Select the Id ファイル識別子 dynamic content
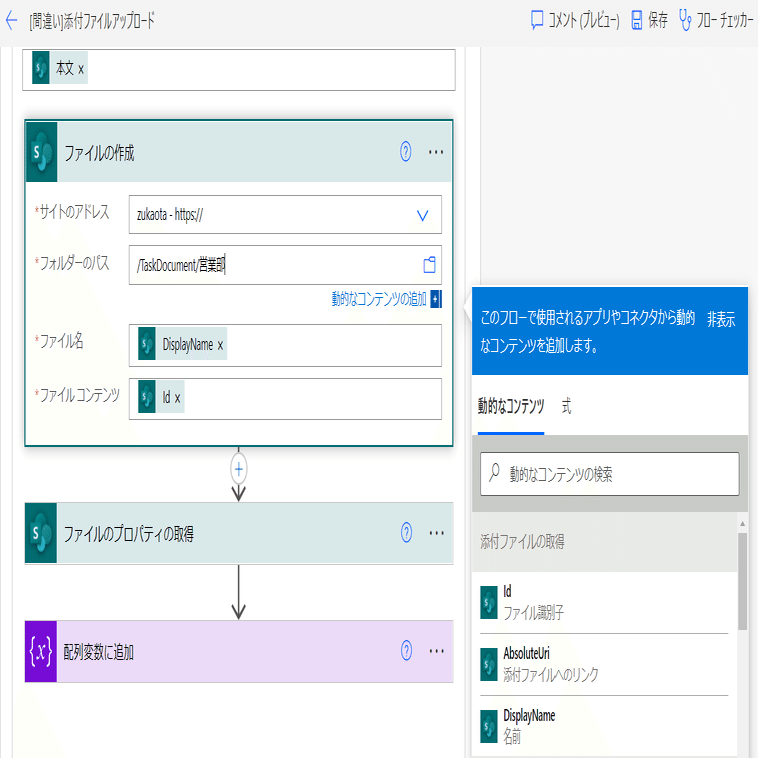The width and height of the screenshot is (758, 758). pos(604,602)
